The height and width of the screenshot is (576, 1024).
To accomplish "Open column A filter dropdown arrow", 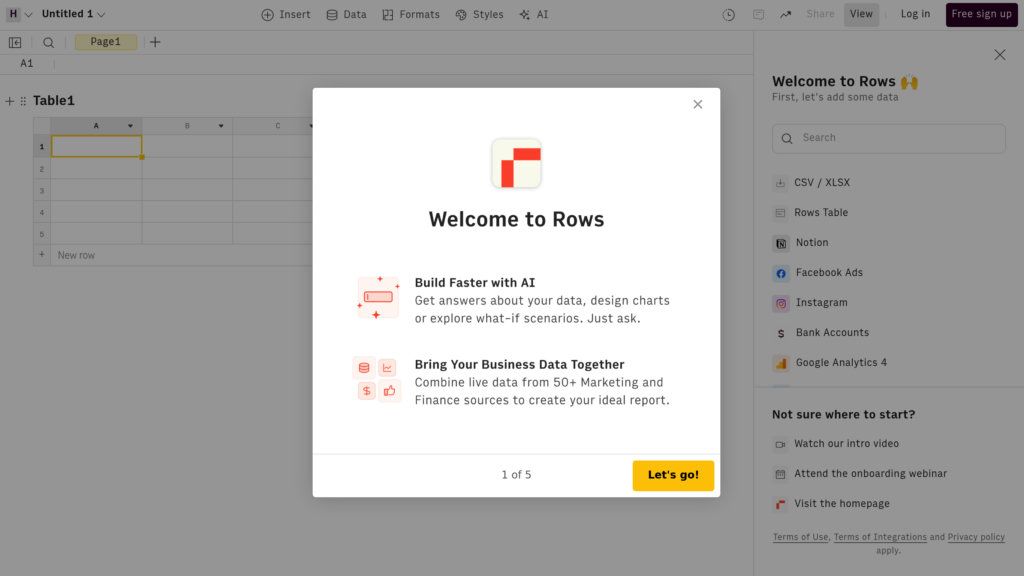I will (130, 125).
